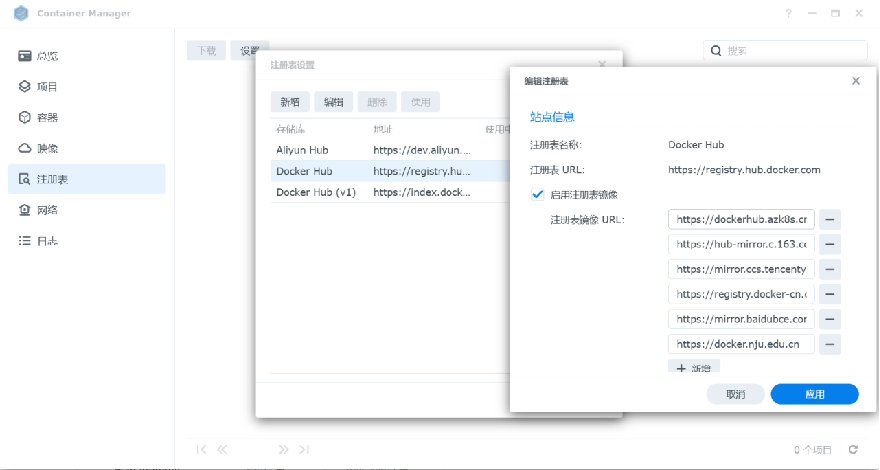Toggle the 启用注册表镜像 checkbox

pos(538,194)
